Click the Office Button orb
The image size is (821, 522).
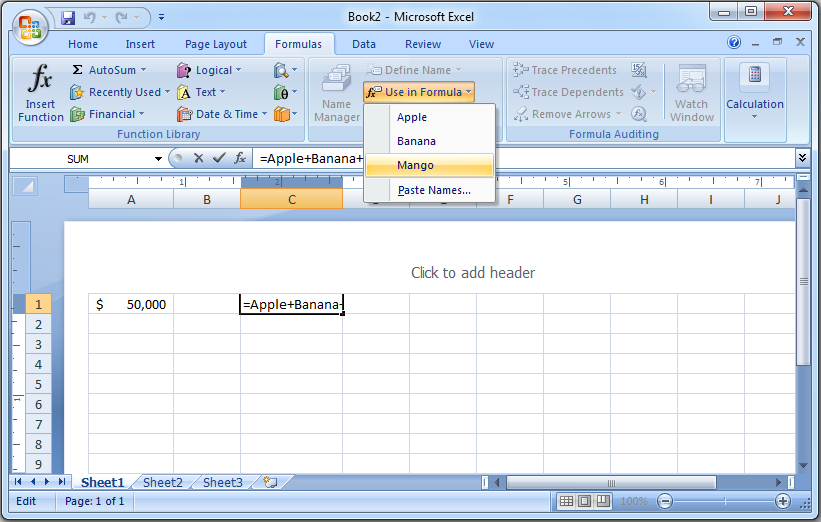(30, 27)
